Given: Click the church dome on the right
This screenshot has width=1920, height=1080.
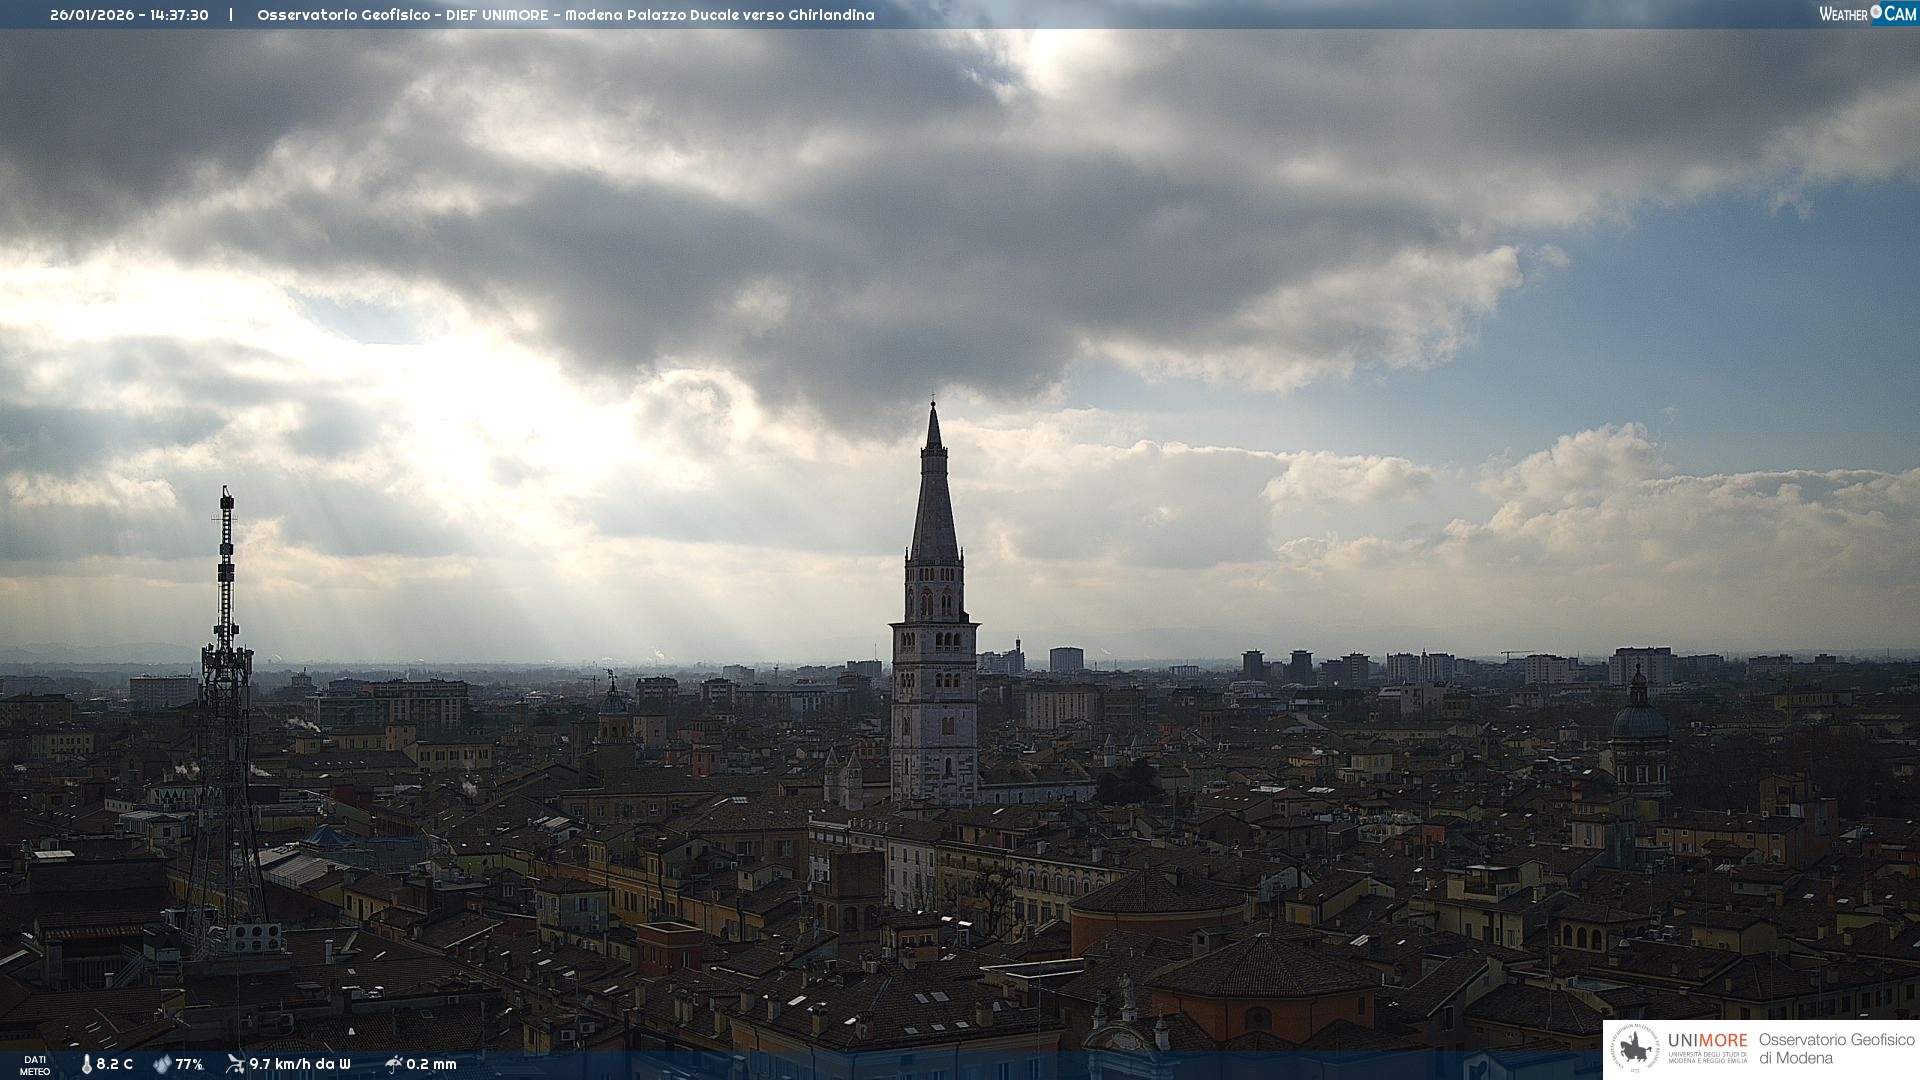Looking at the screenshot, I should pos(1640,720).
